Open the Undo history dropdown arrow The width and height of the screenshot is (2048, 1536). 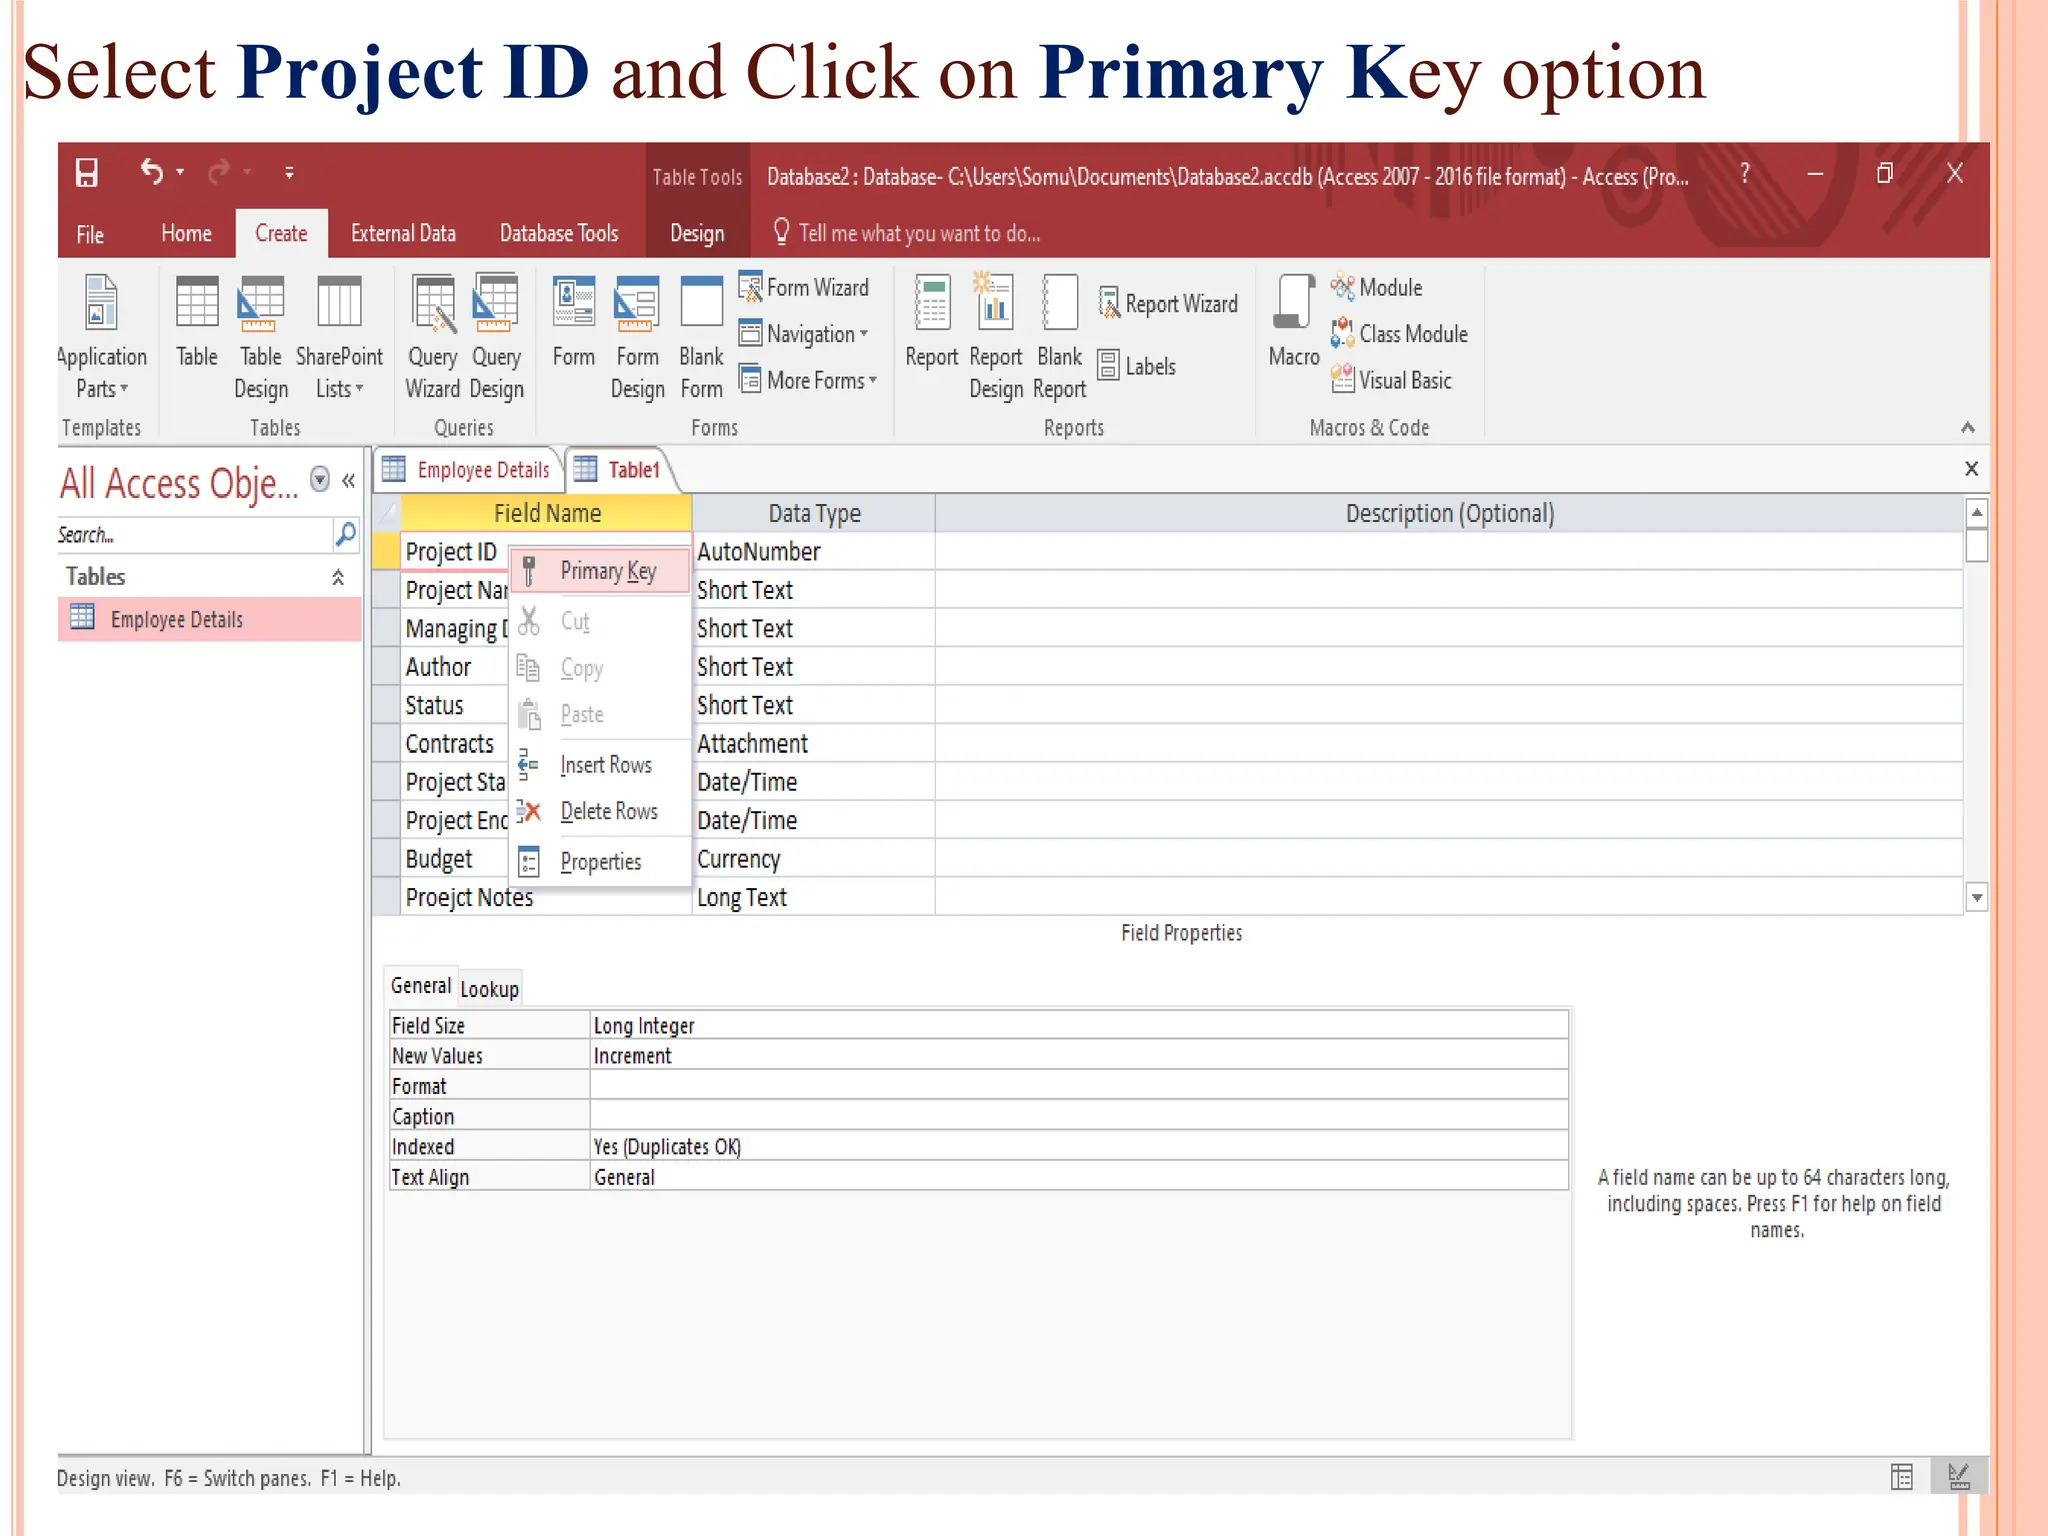coord(180,172)
